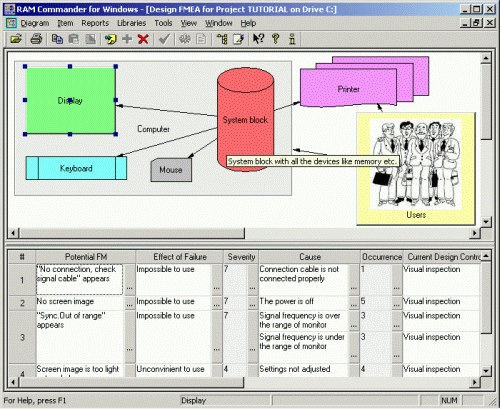Click 'Unconvinient to use' effect cell
The image size is (500, 409).
coord(174,369)
